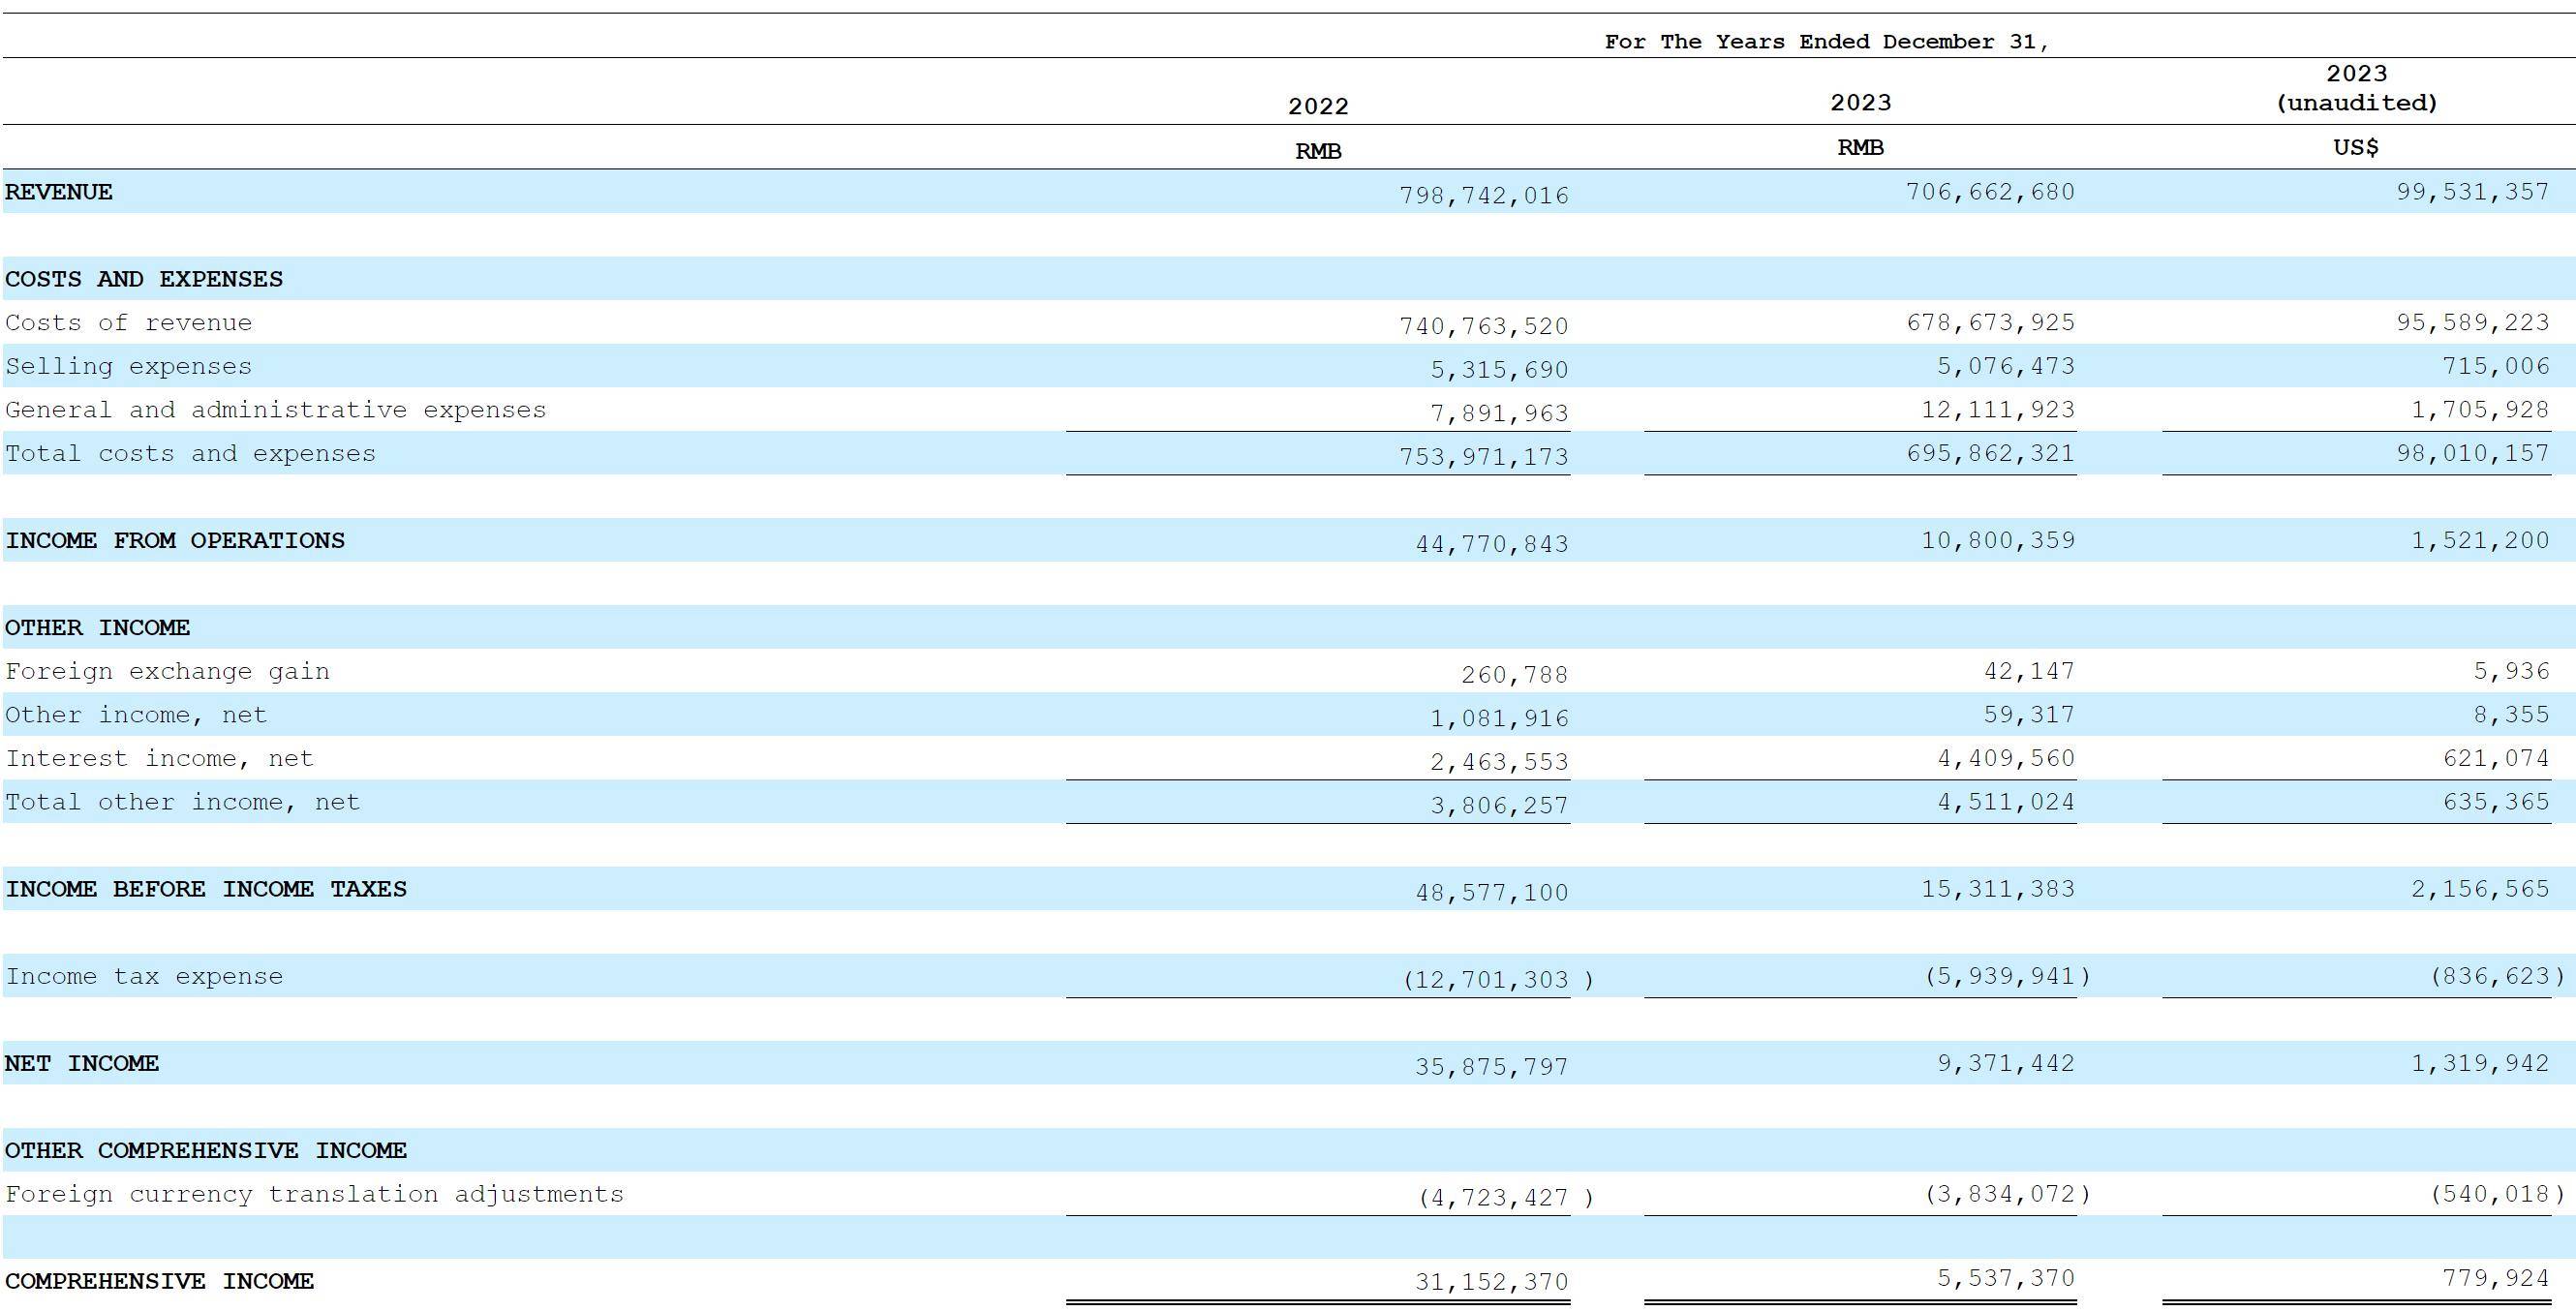Click INCOME FROM OPERATIONS label
Screen dimensions: 2576x1311
point(175,541)
